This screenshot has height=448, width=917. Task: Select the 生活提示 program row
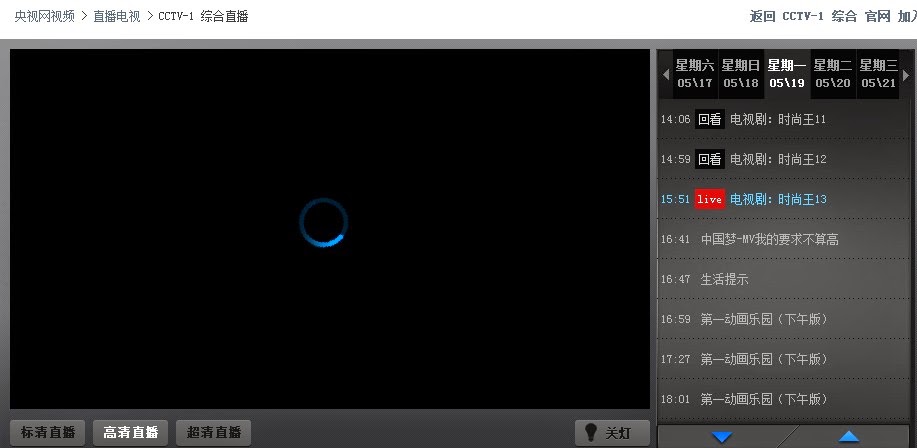[784, 279]
